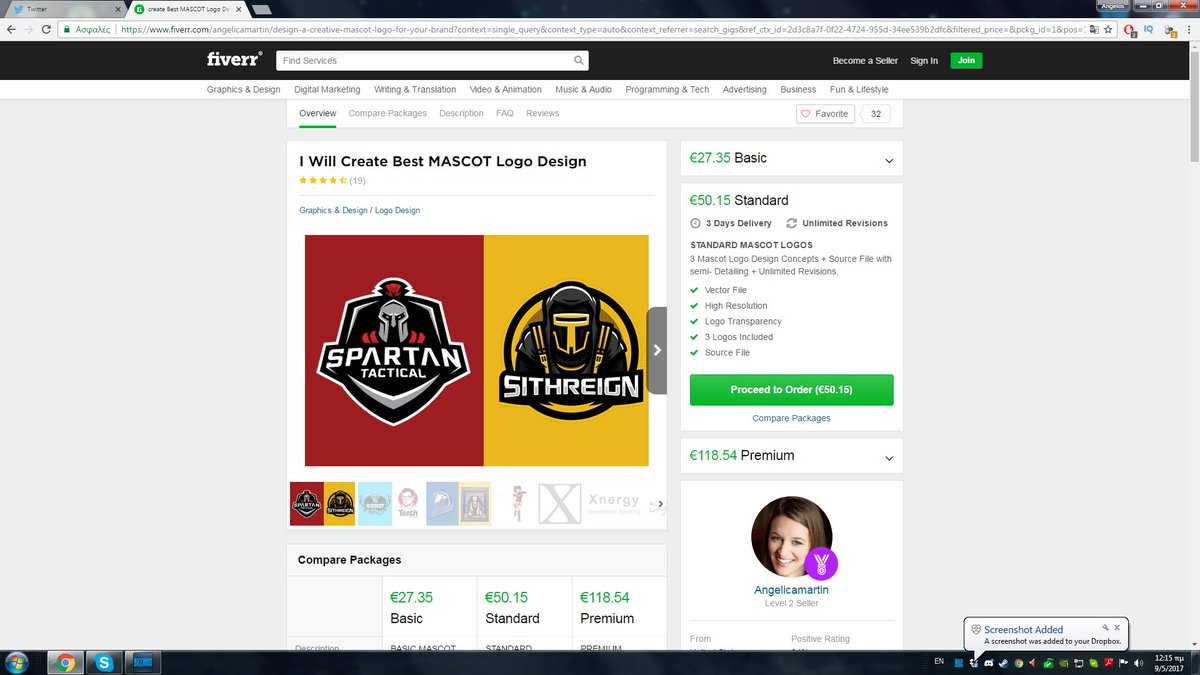Open Programming & Tech category
Image resolution: width=1200 pixels, height=675 pixels.
pyautogui.click(x=667, y=89)
